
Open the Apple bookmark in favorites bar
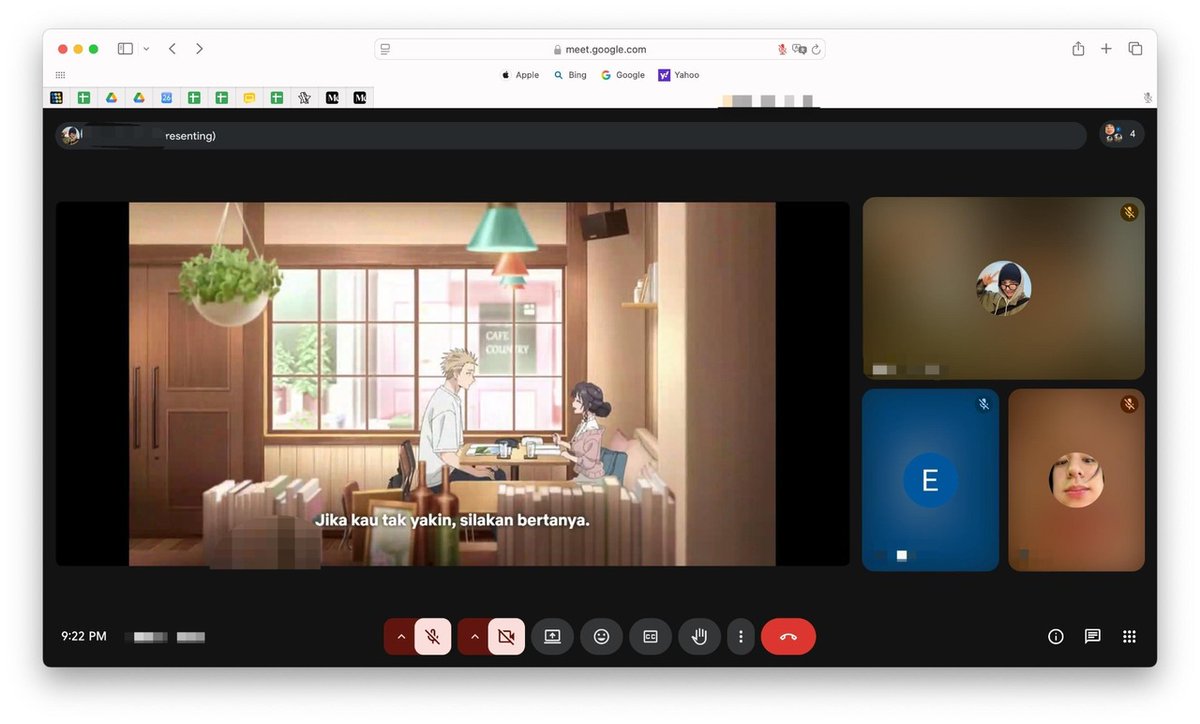pyautogui.click(x=520, y=75)
